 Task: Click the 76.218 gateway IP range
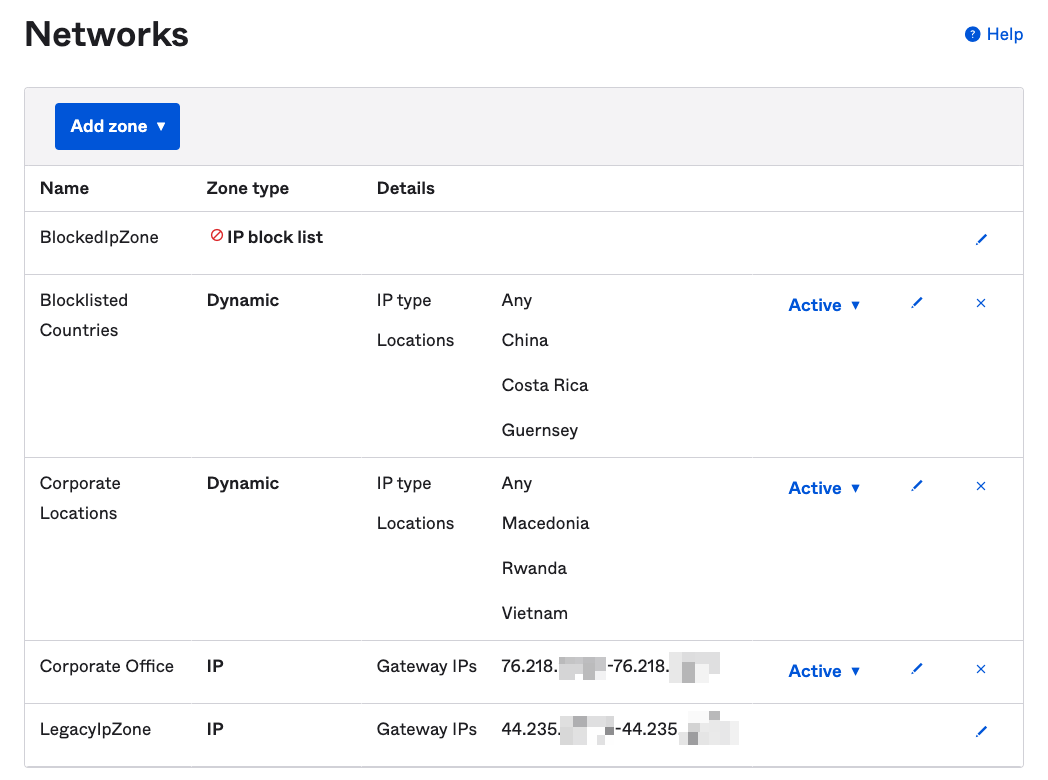pyautogui.click(x=611, y=667)
